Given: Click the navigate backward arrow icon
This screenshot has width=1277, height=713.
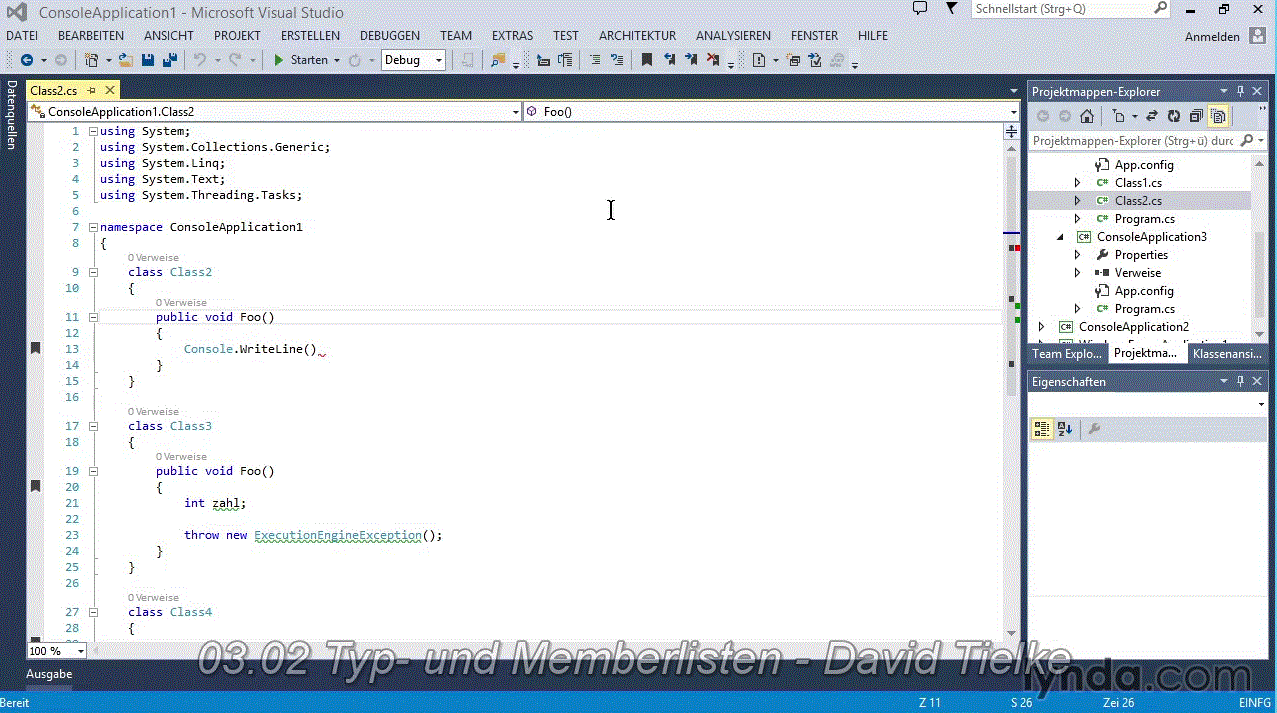Looking at the screenshot, I should pos(26,60).
